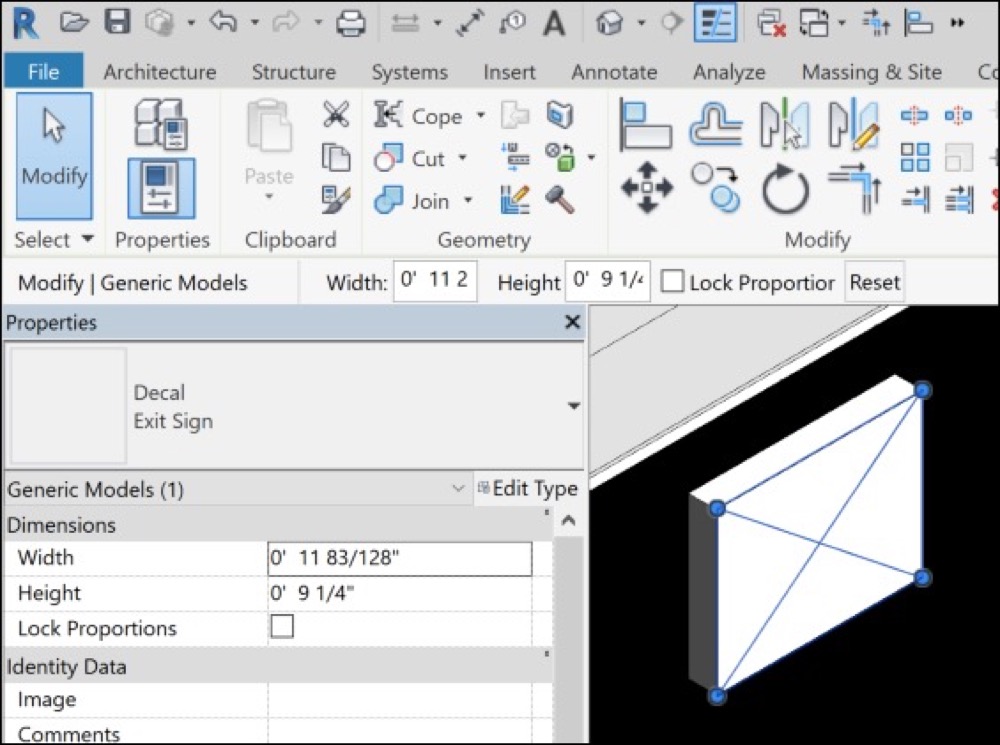The image size is (1000, 745).
Task: Open the Massing & Site ribbon tab
Action: [871, 71]
